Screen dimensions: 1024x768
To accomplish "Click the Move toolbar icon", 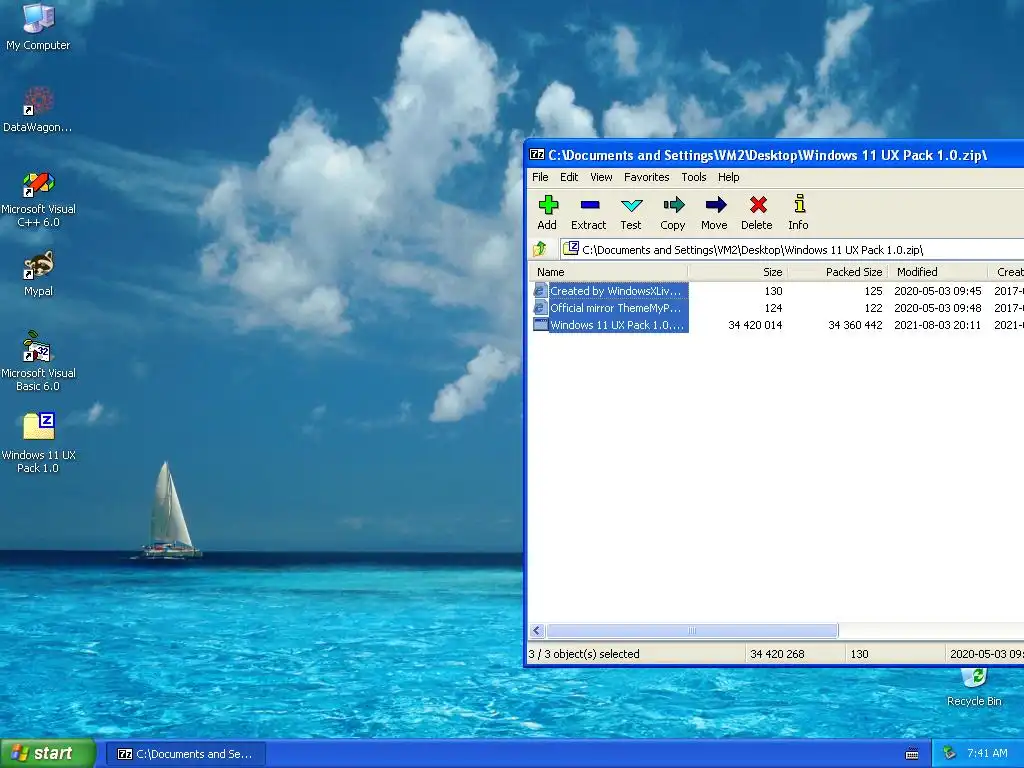I will click(715, 205).
